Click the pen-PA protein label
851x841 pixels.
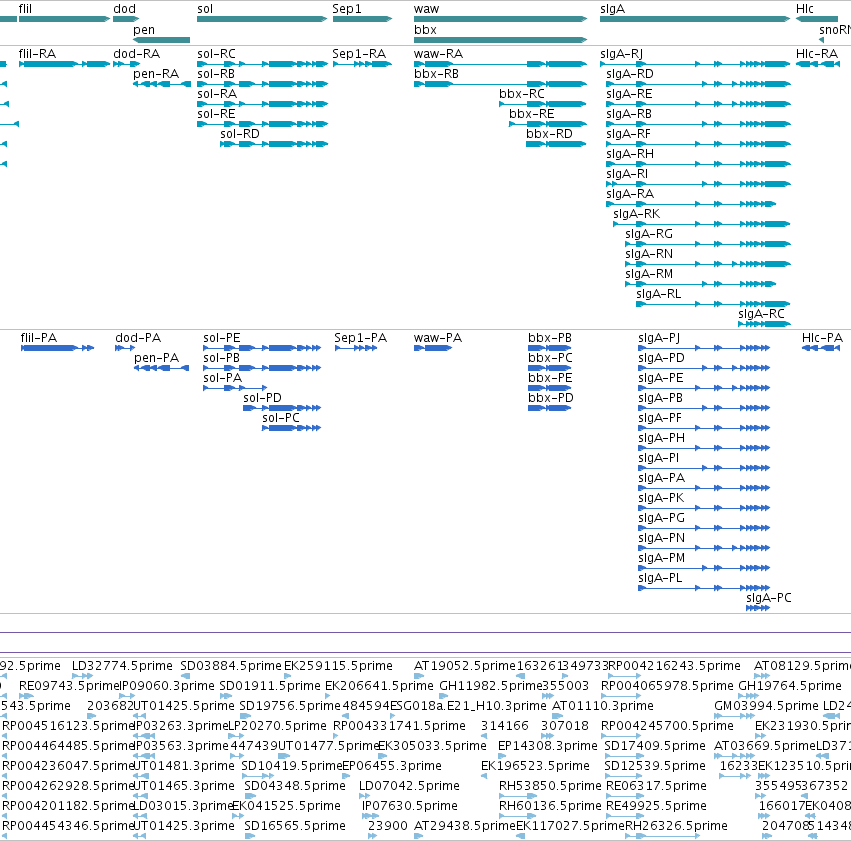(x=156, y=358)
